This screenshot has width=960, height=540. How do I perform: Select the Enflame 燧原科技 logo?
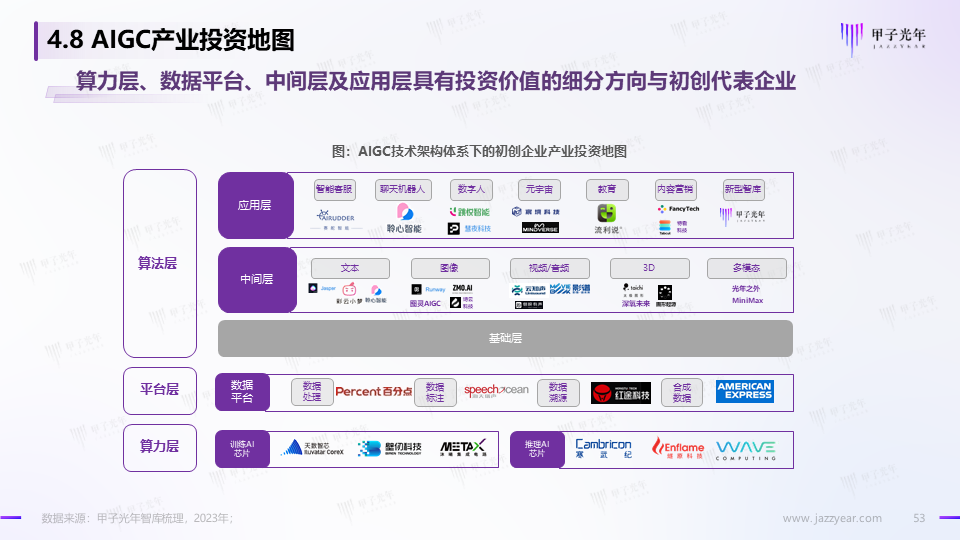tap(678, 449)
